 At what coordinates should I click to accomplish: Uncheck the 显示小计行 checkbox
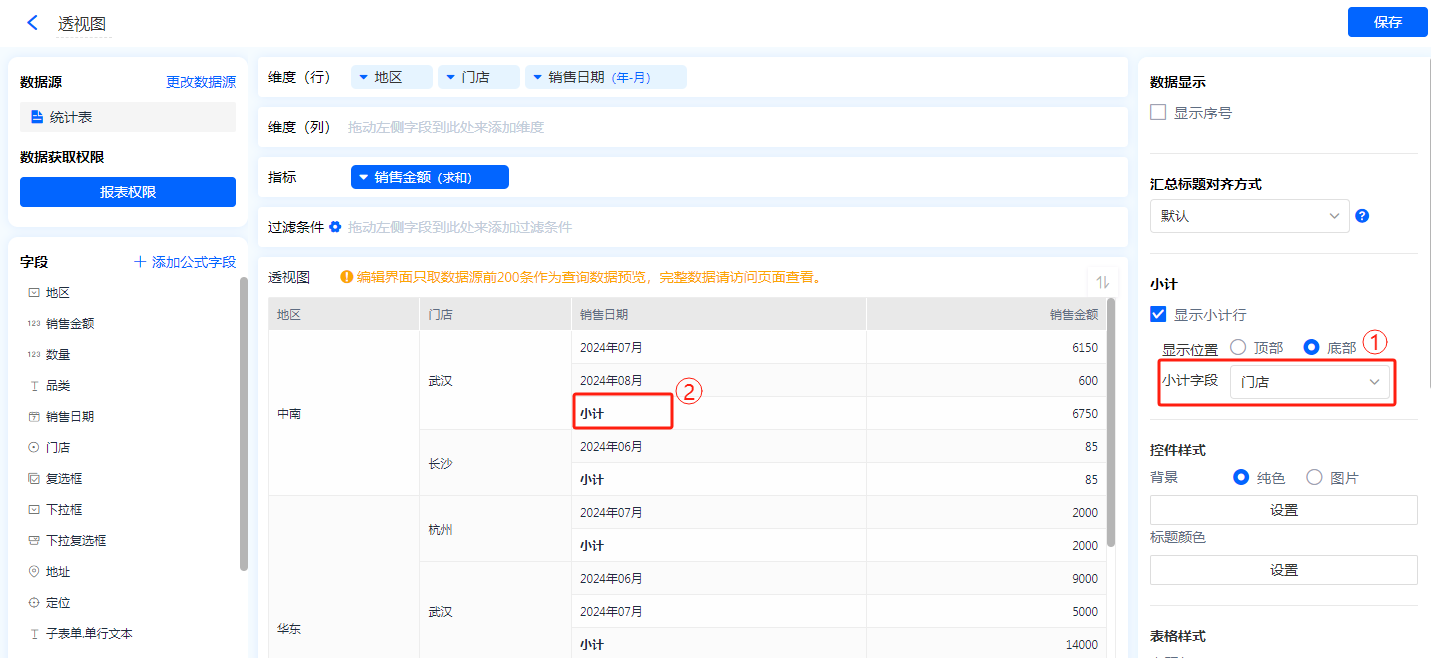coord(1158,315)
